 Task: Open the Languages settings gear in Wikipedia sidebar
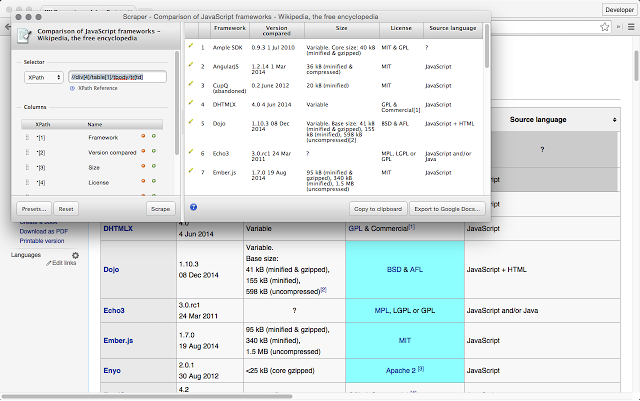76,255
